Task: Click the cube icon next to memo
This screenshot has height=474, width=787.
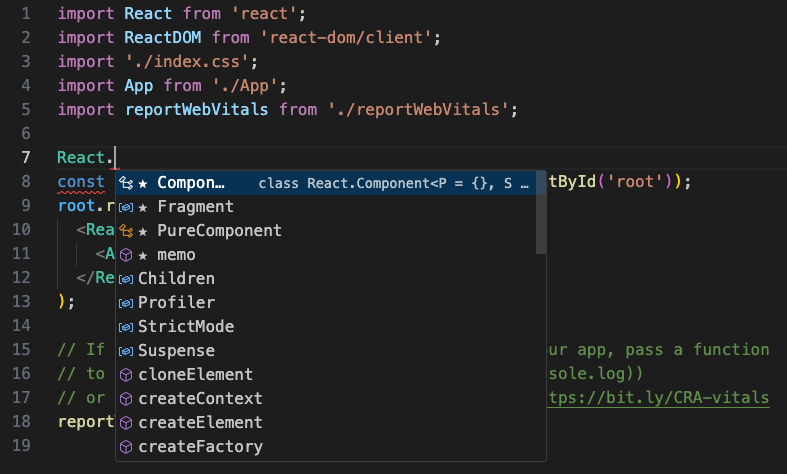Action: (x=127, y=255)
